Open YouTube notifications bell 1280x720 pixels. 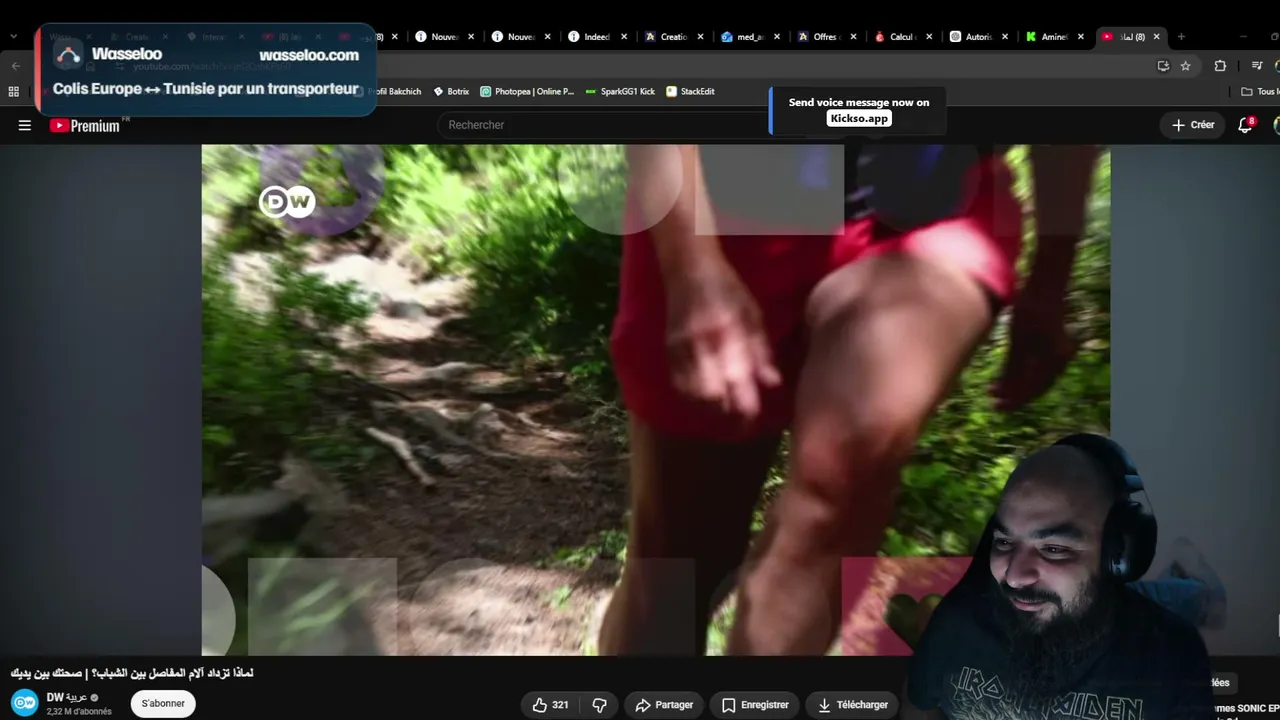(1245, 125)
